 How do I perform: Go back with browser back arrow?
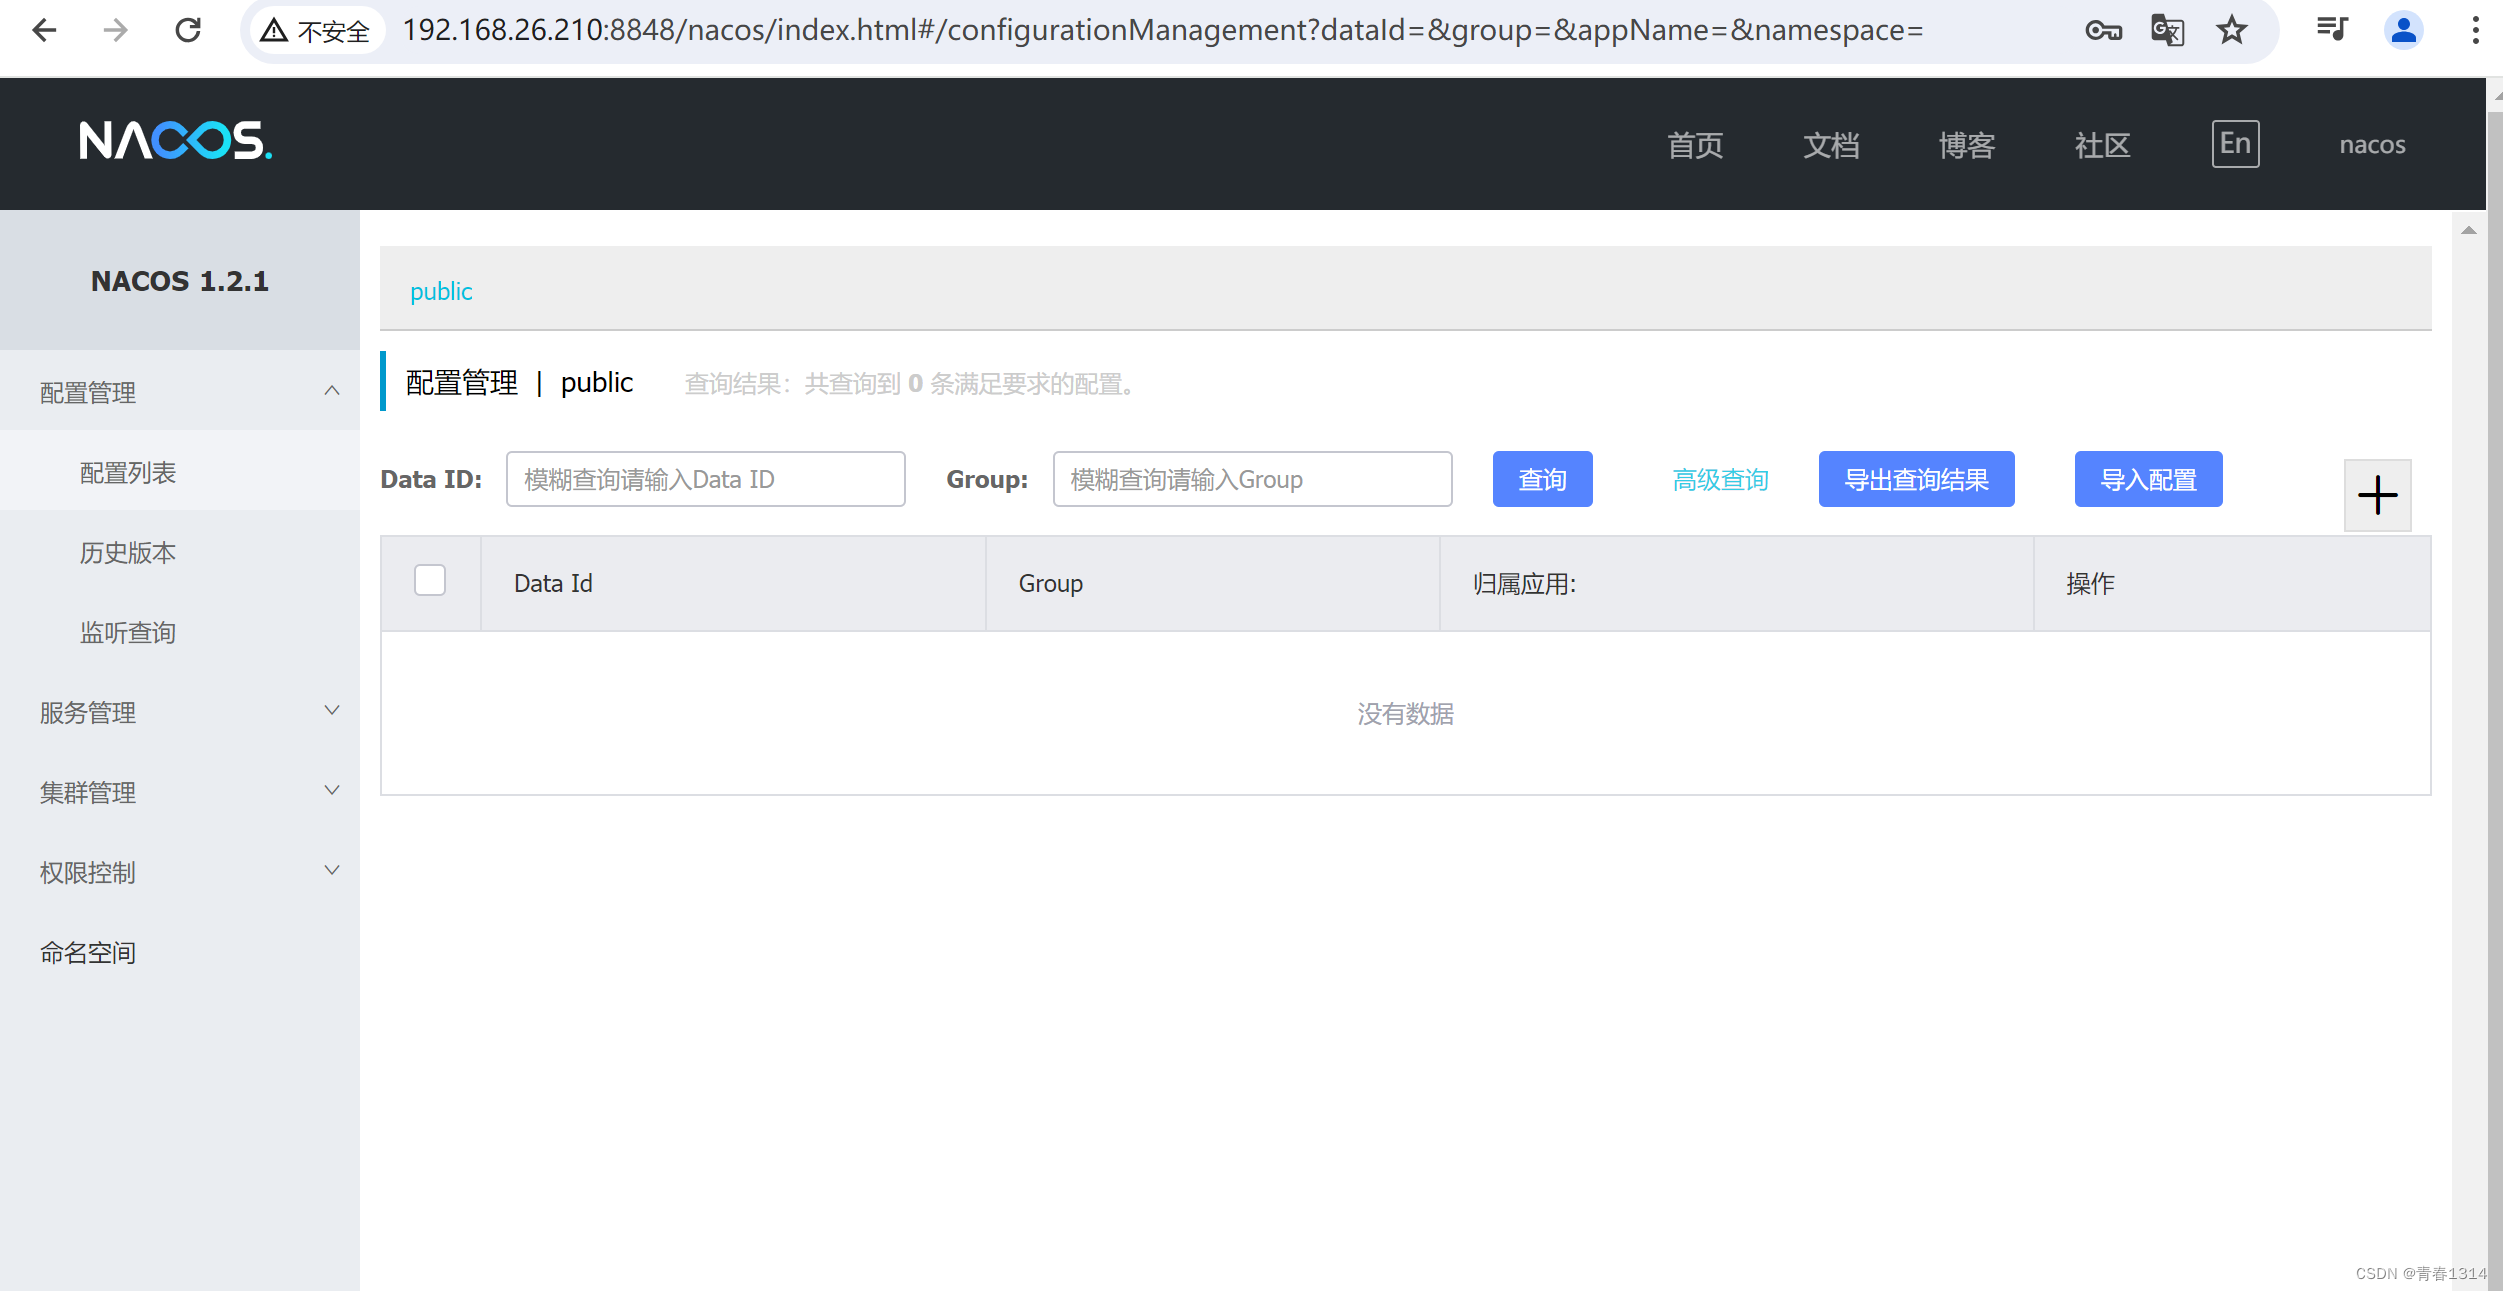pyautogui.click(x=45, y=30)
